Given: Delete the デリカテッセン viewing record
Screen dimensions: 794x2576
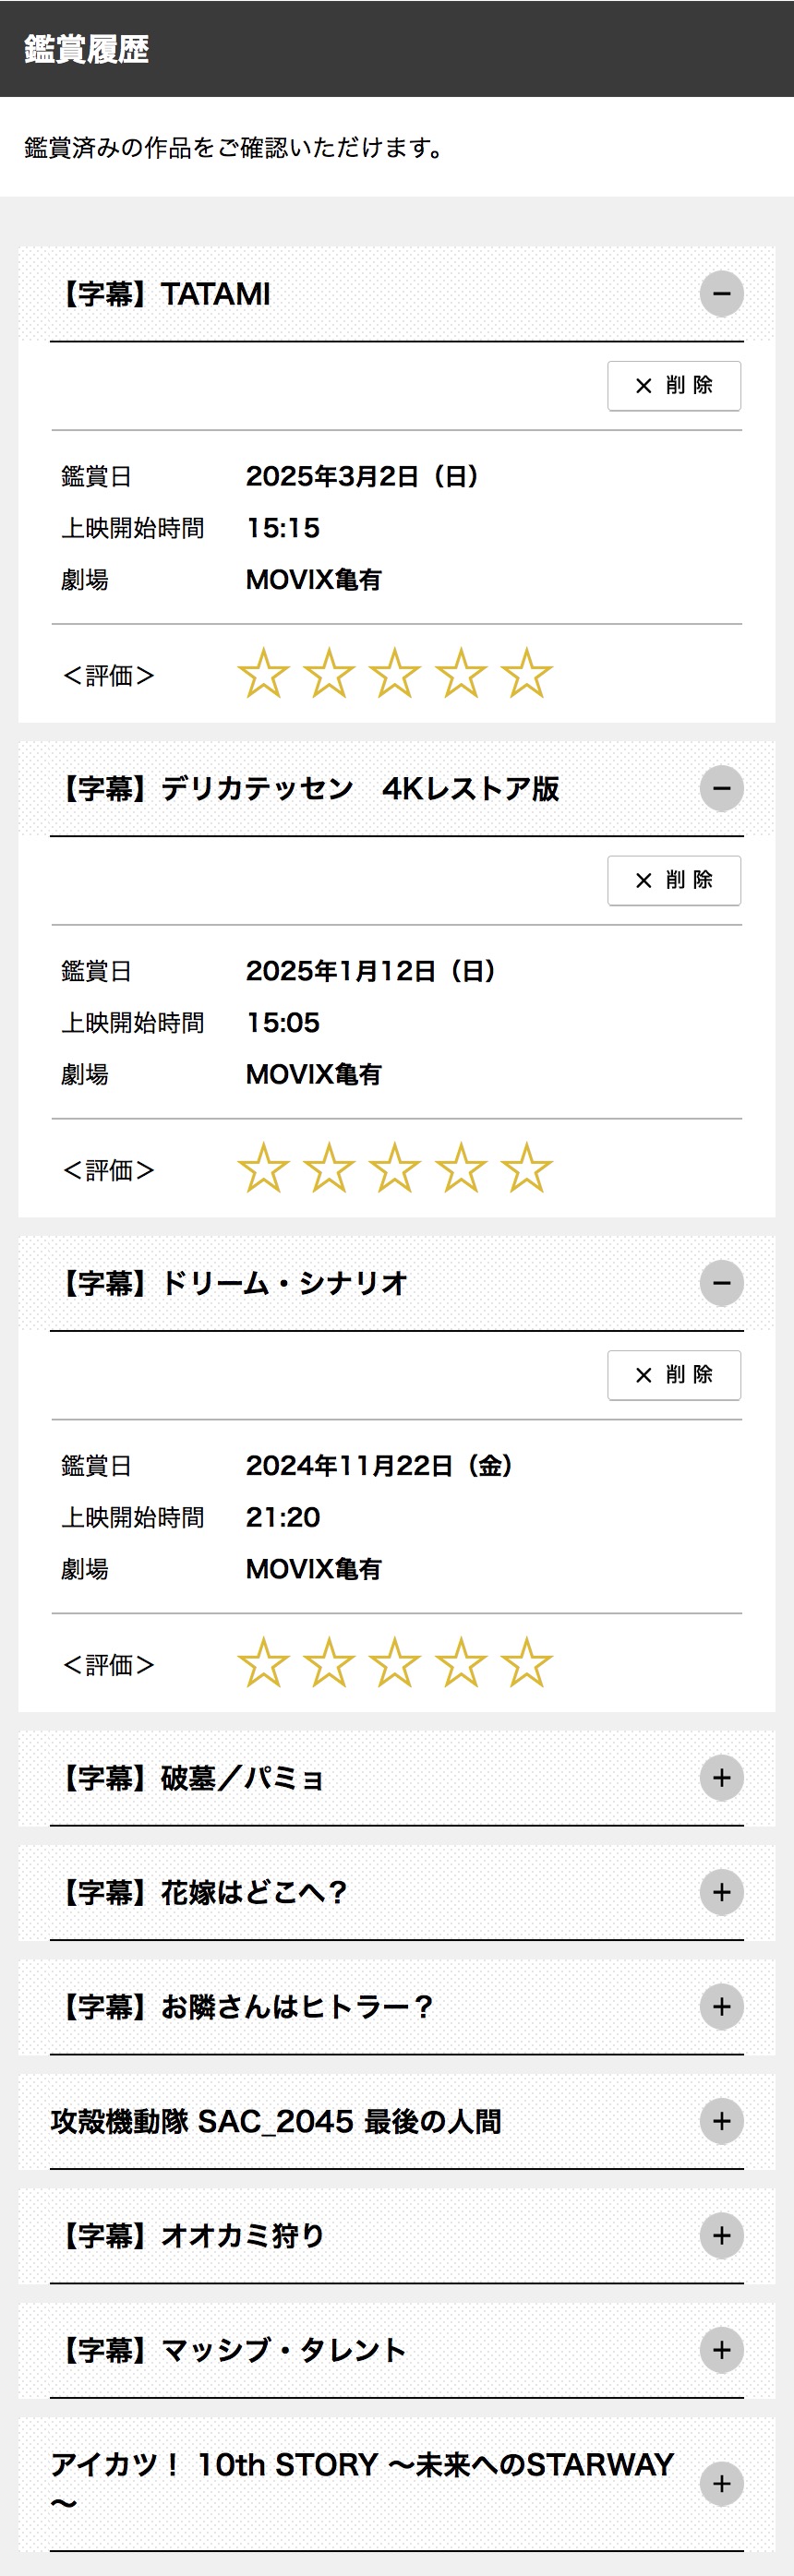Looking at the screenshot, I should click(674, 880).
